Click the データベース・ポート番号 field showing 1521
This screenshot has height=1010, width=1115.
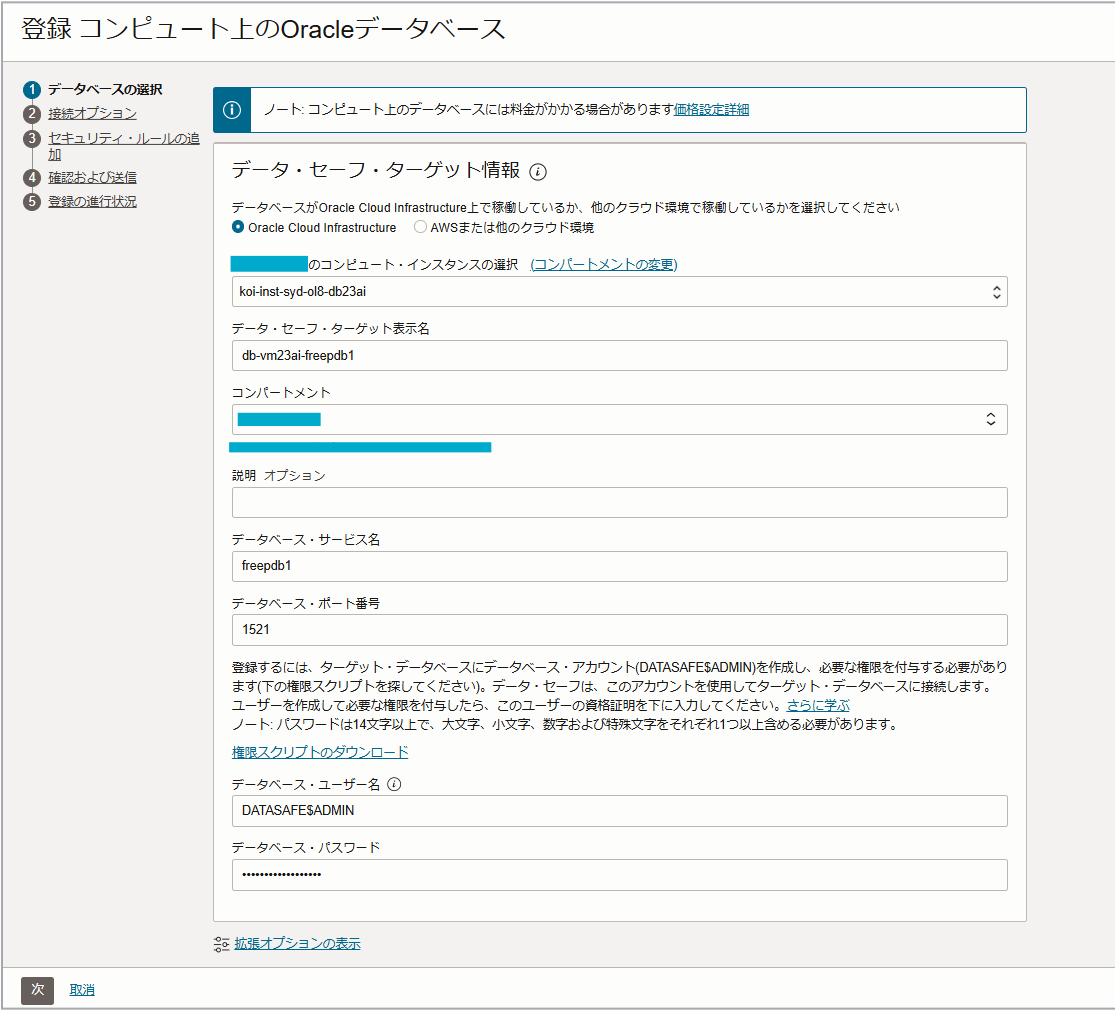click(x=617, y=630)
